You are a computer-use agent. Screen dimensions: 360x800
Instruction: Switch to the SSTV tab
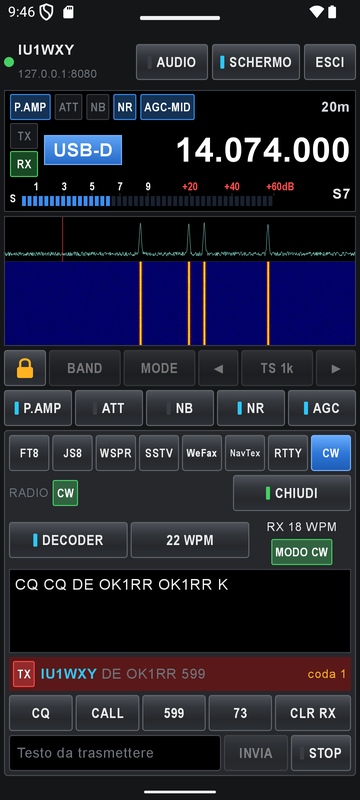[159, 453]
